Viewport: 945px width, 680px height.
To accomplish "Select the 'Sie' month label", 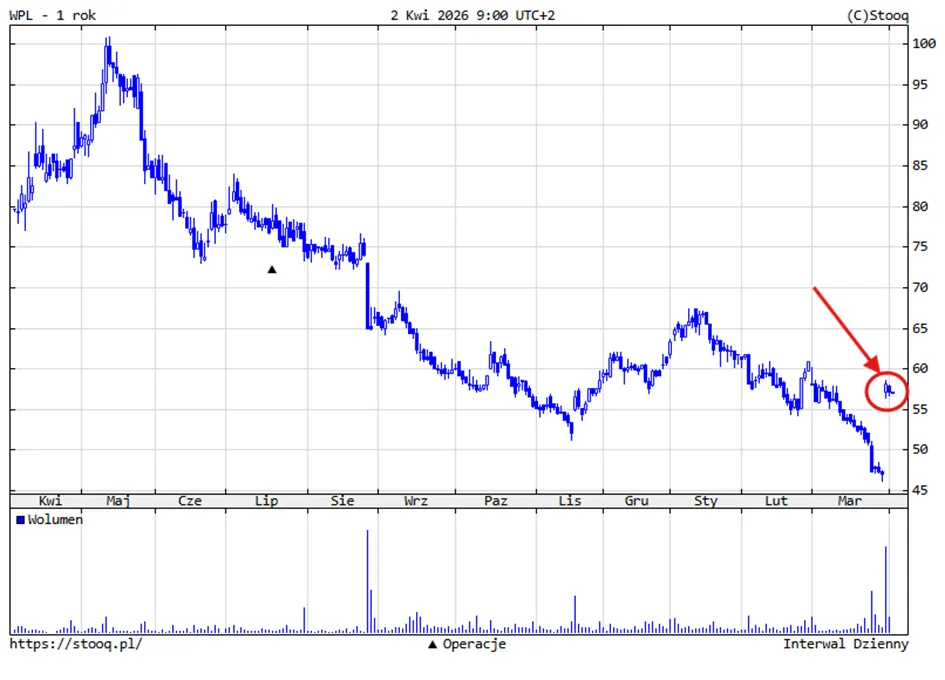I will (x=342, y=500).
